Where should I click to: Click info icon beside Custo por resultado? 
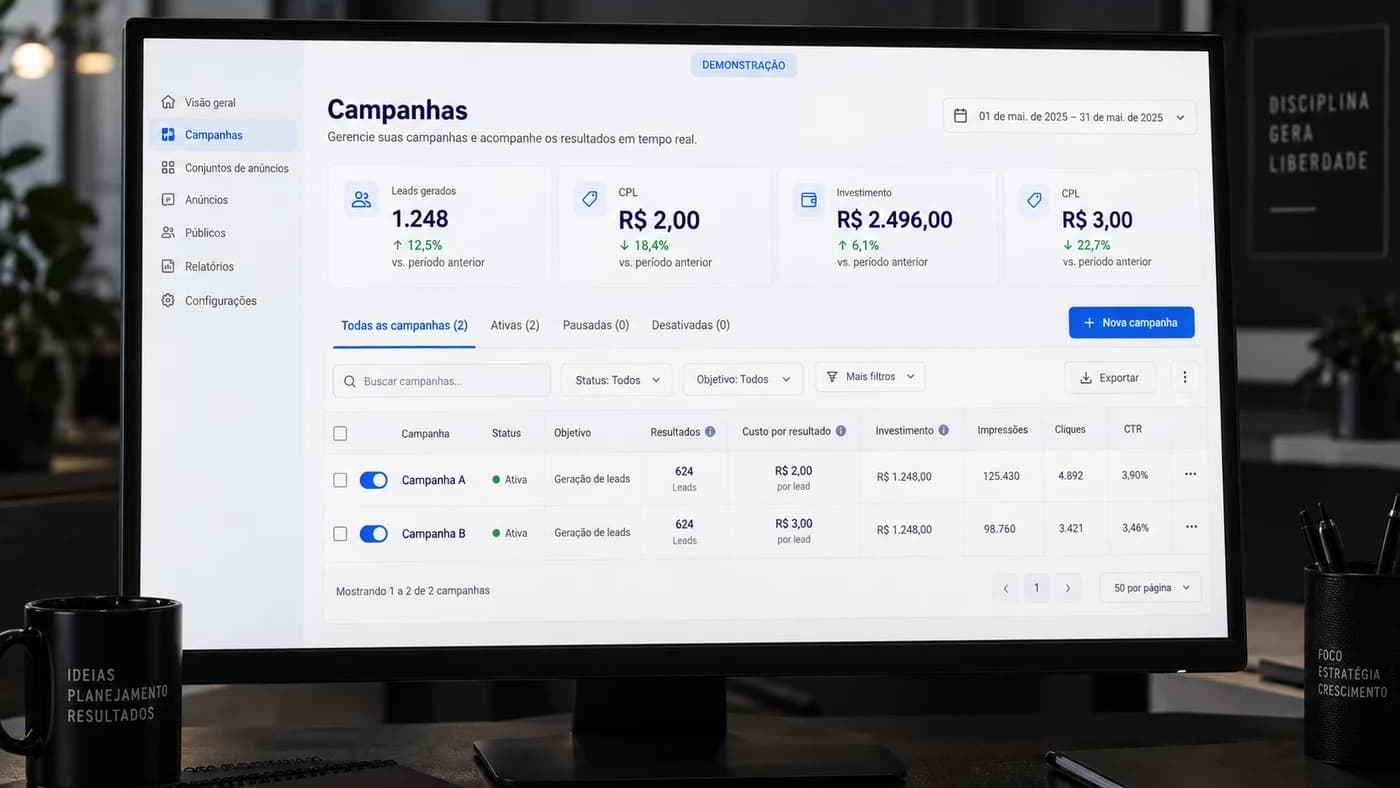coord(841,431)
